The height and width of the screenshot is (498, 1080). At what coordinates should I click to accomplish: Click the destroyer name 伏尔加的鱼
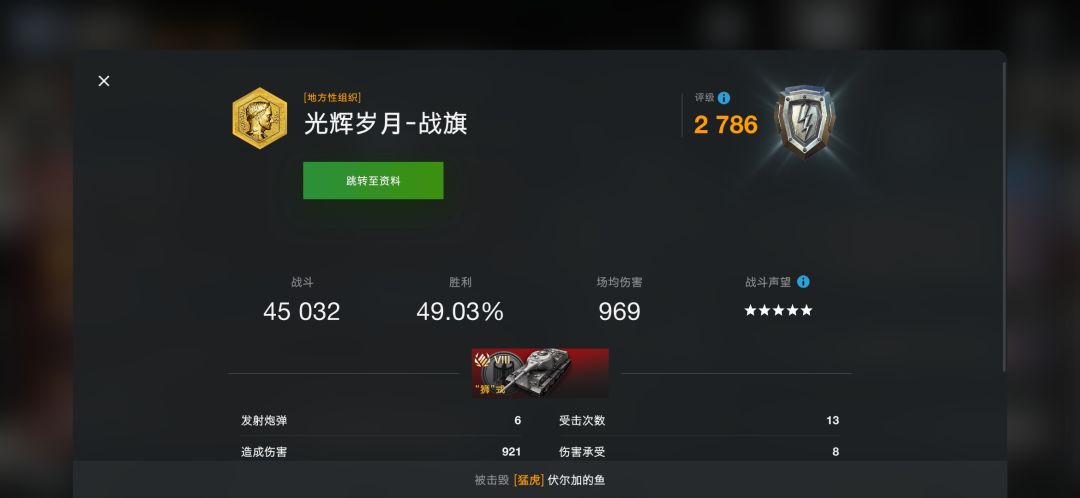pos(577,480)
